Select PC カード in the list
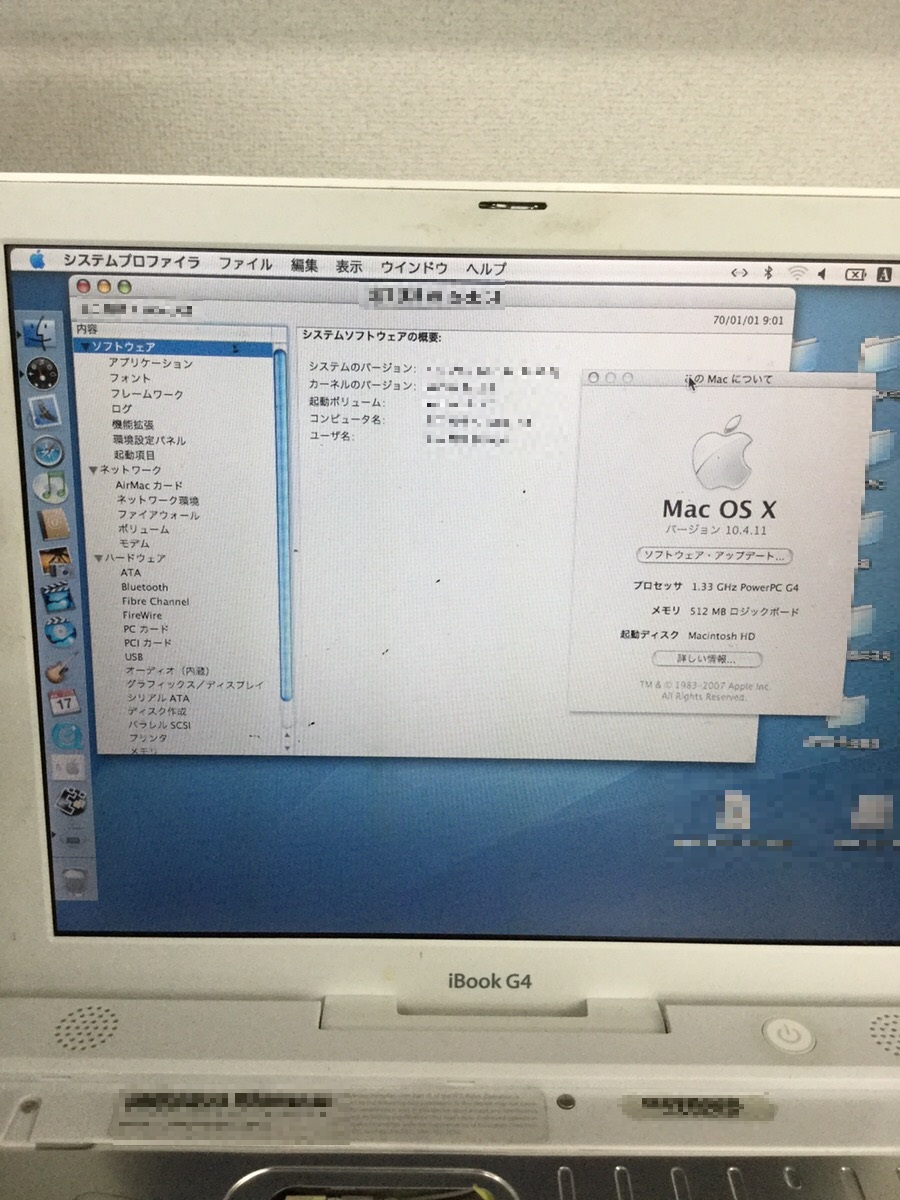 click(146, 630)
